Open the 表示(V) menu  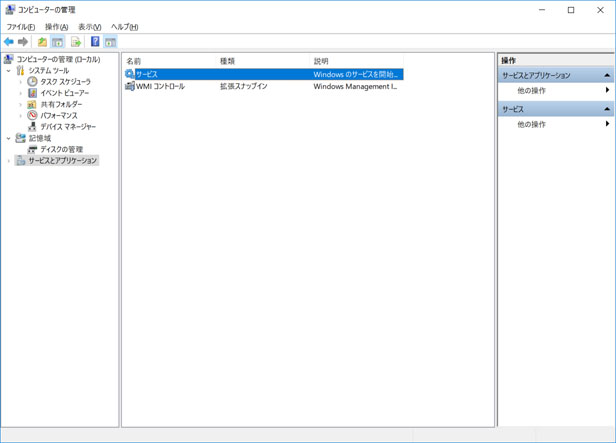click(90, 27)
